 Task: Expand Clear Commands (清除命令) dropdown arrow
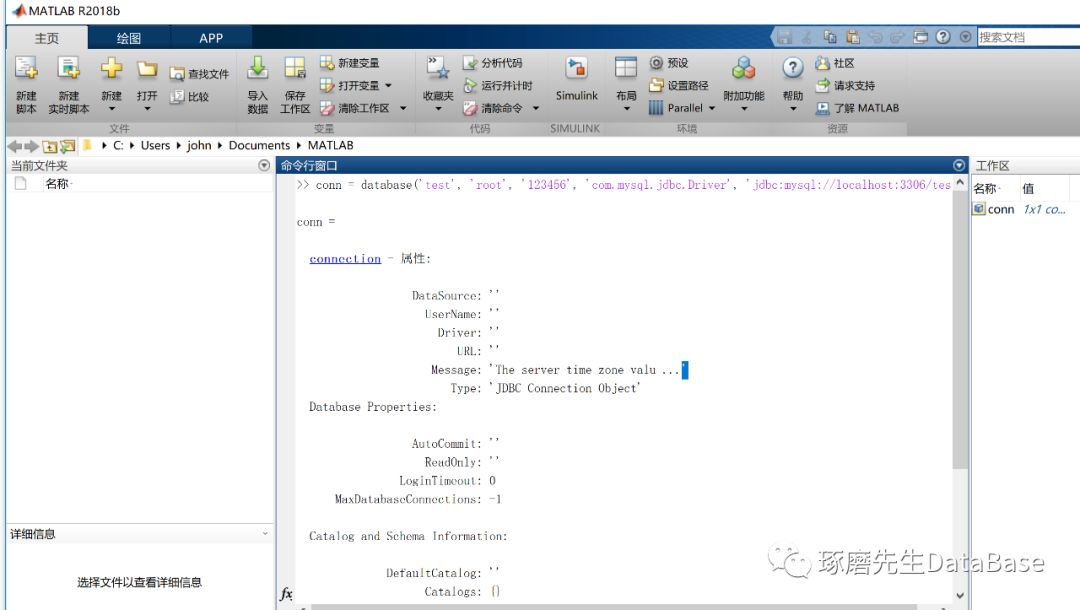pos(536,108)
